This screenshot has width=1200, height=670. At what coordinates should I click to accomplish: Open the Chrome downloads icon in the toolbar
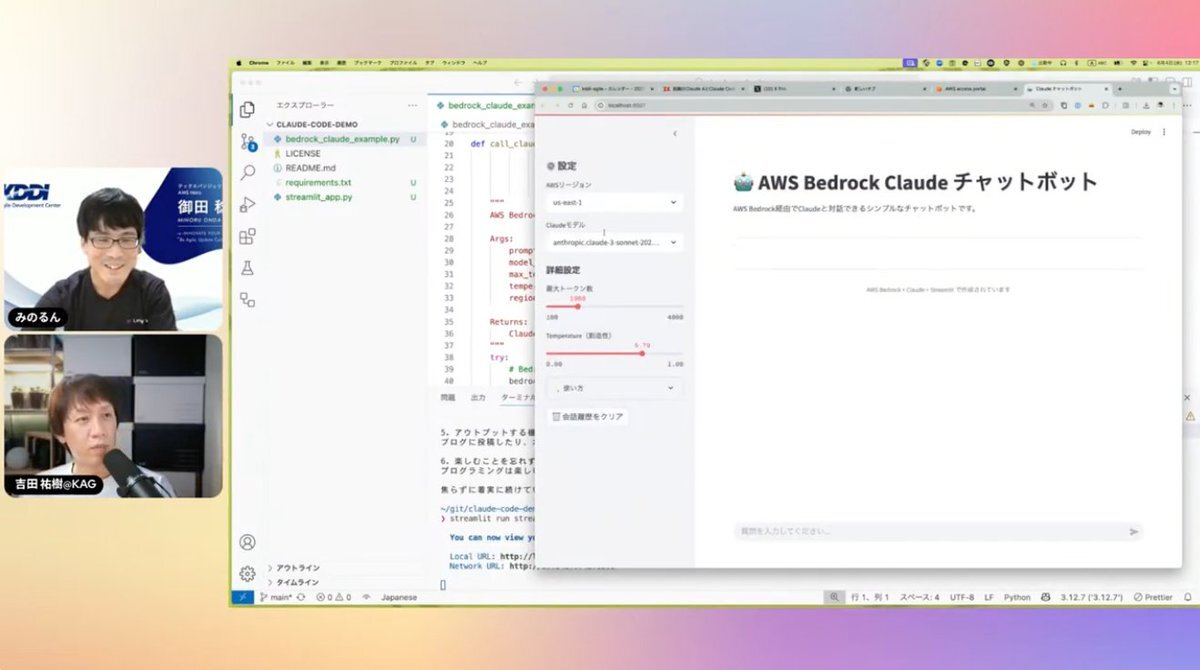coord(1144,105)
